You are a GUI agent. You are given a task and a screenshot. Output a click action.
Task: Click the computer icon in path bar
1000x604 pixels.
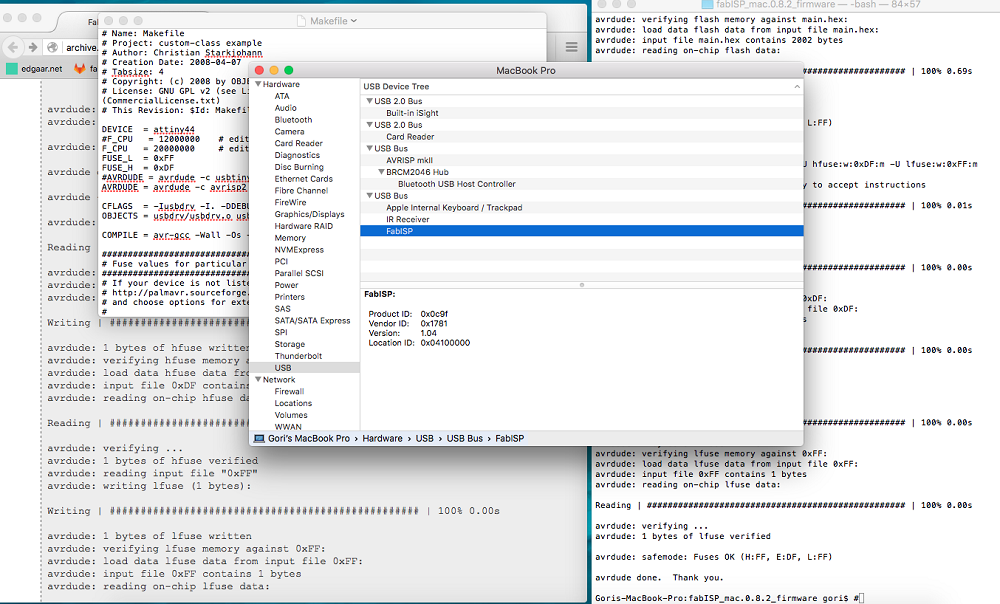pyautogui.click(x=259, y=438)
